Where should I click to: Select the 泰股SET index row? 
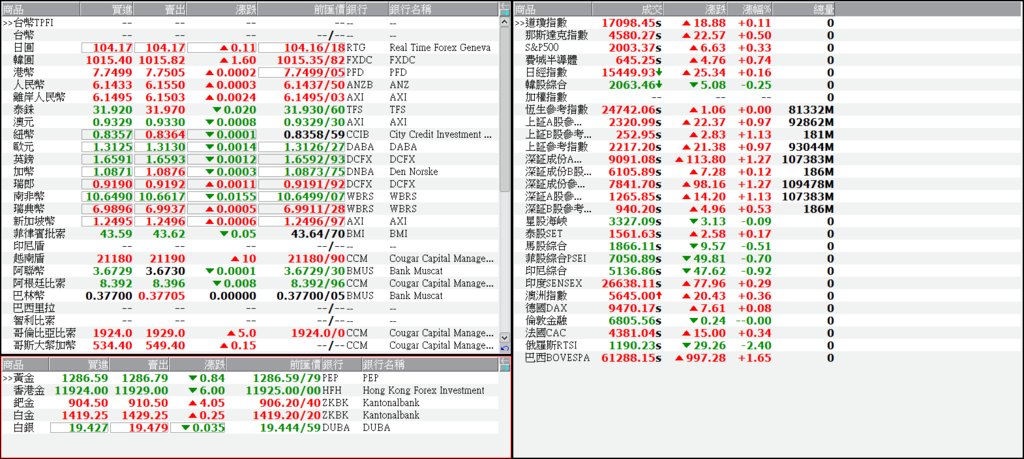pos(675,234)
